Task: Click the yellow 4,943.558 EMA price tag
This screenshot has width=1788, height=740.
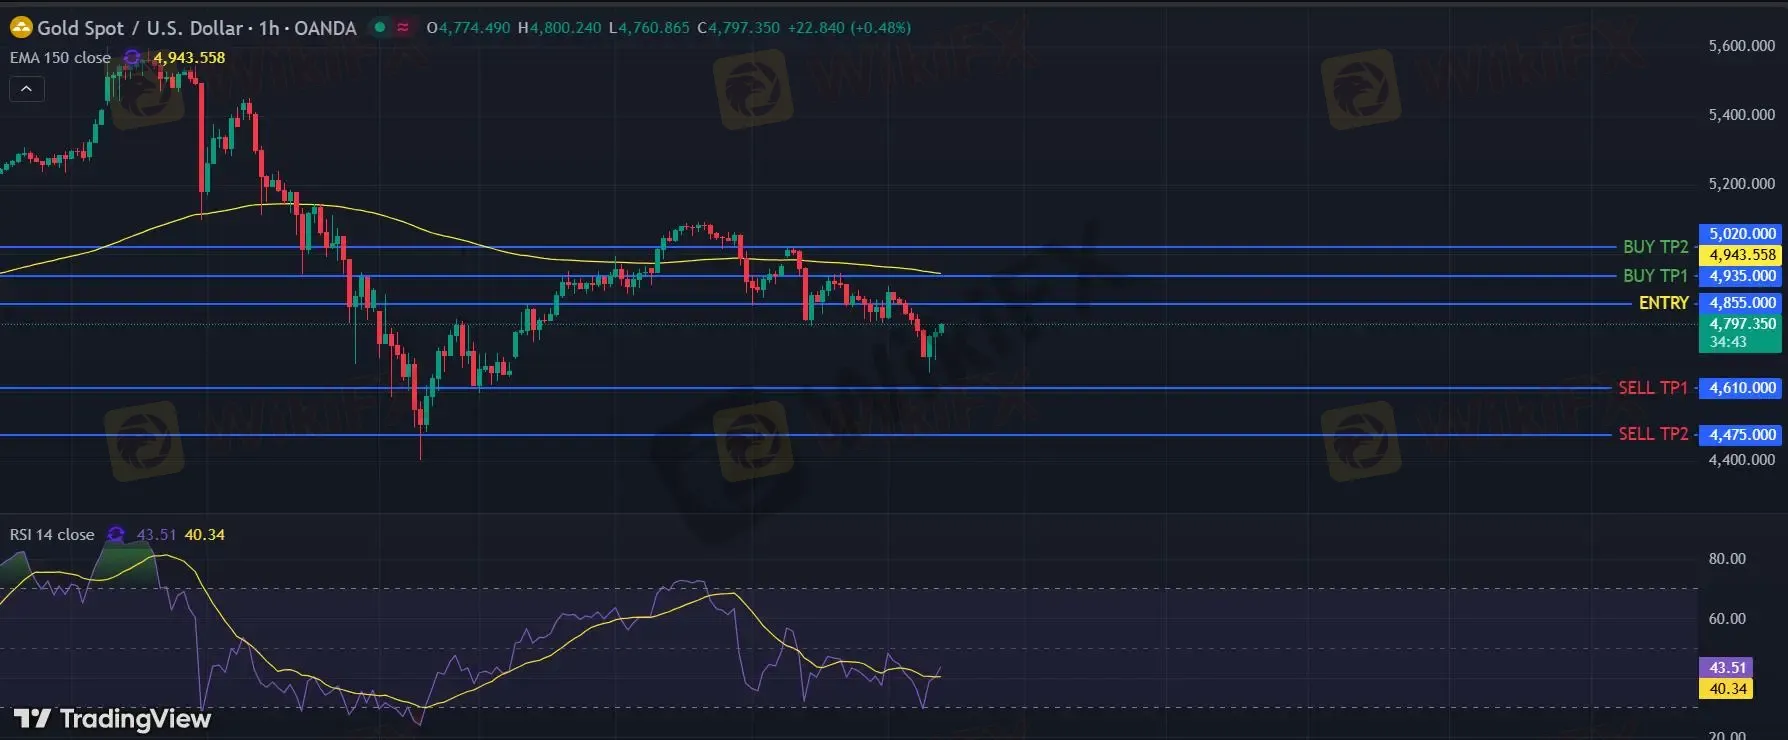Action: [x=1741, y=255]
